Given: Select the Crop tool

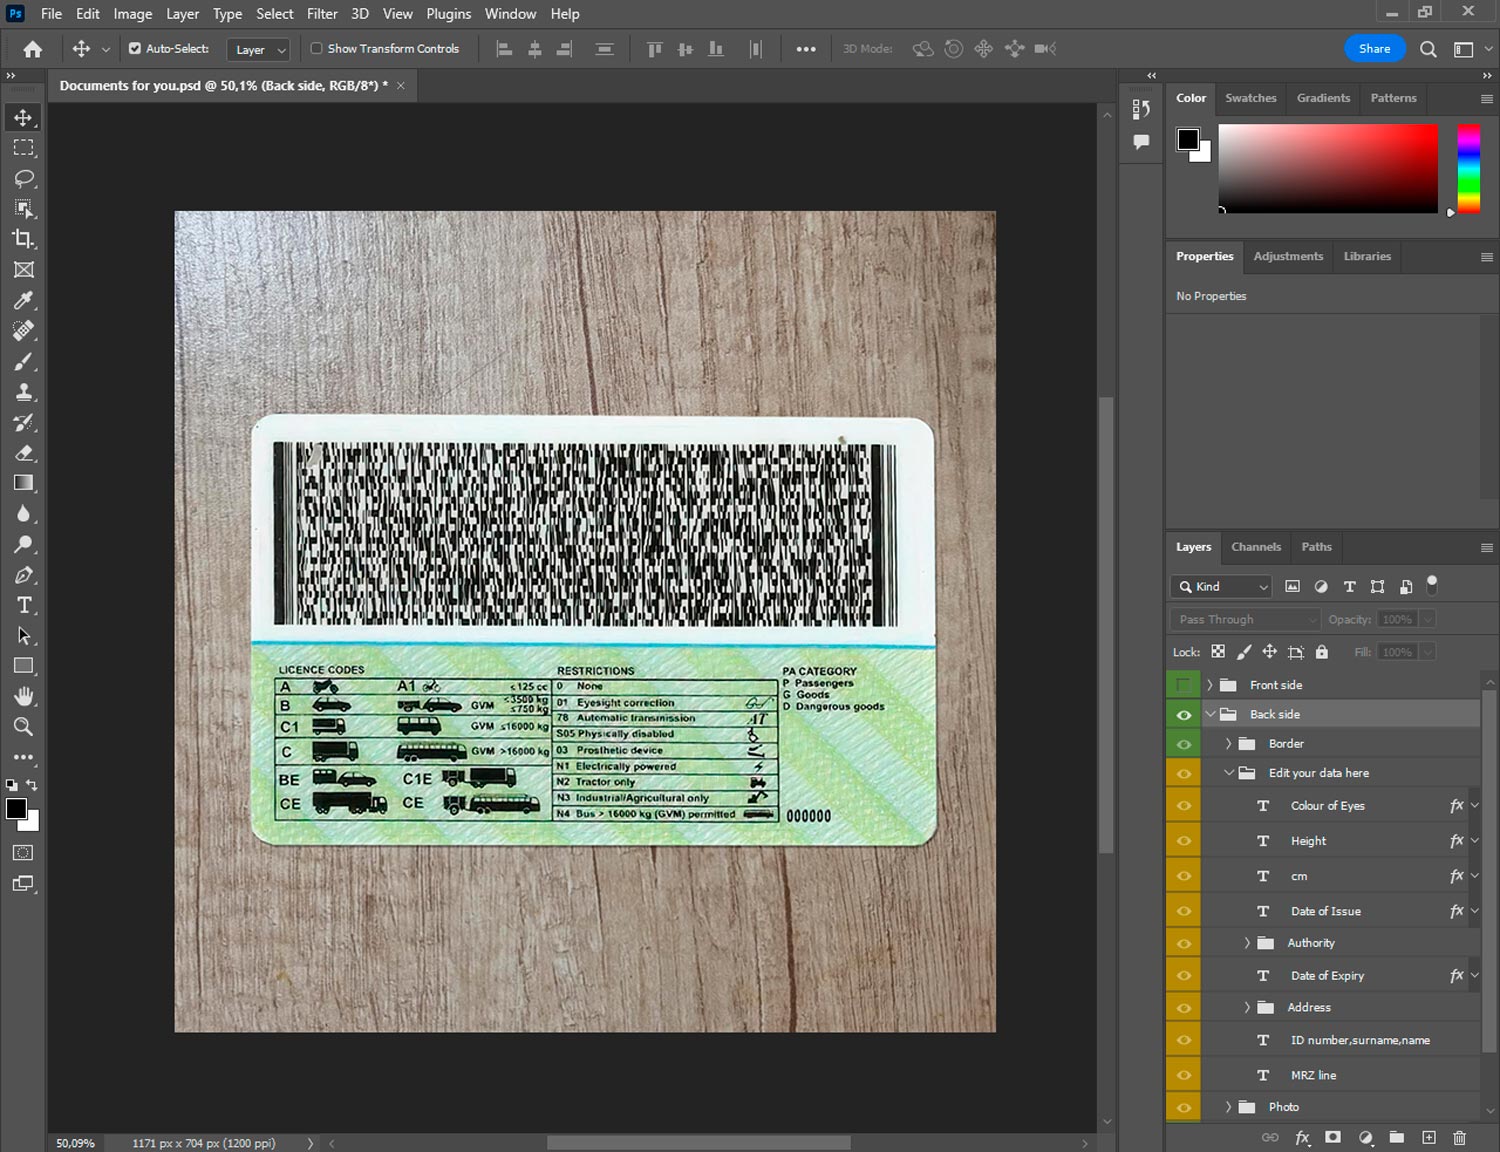Looking at the screenshot, I should pyautogui.click(x=24, y=239).
